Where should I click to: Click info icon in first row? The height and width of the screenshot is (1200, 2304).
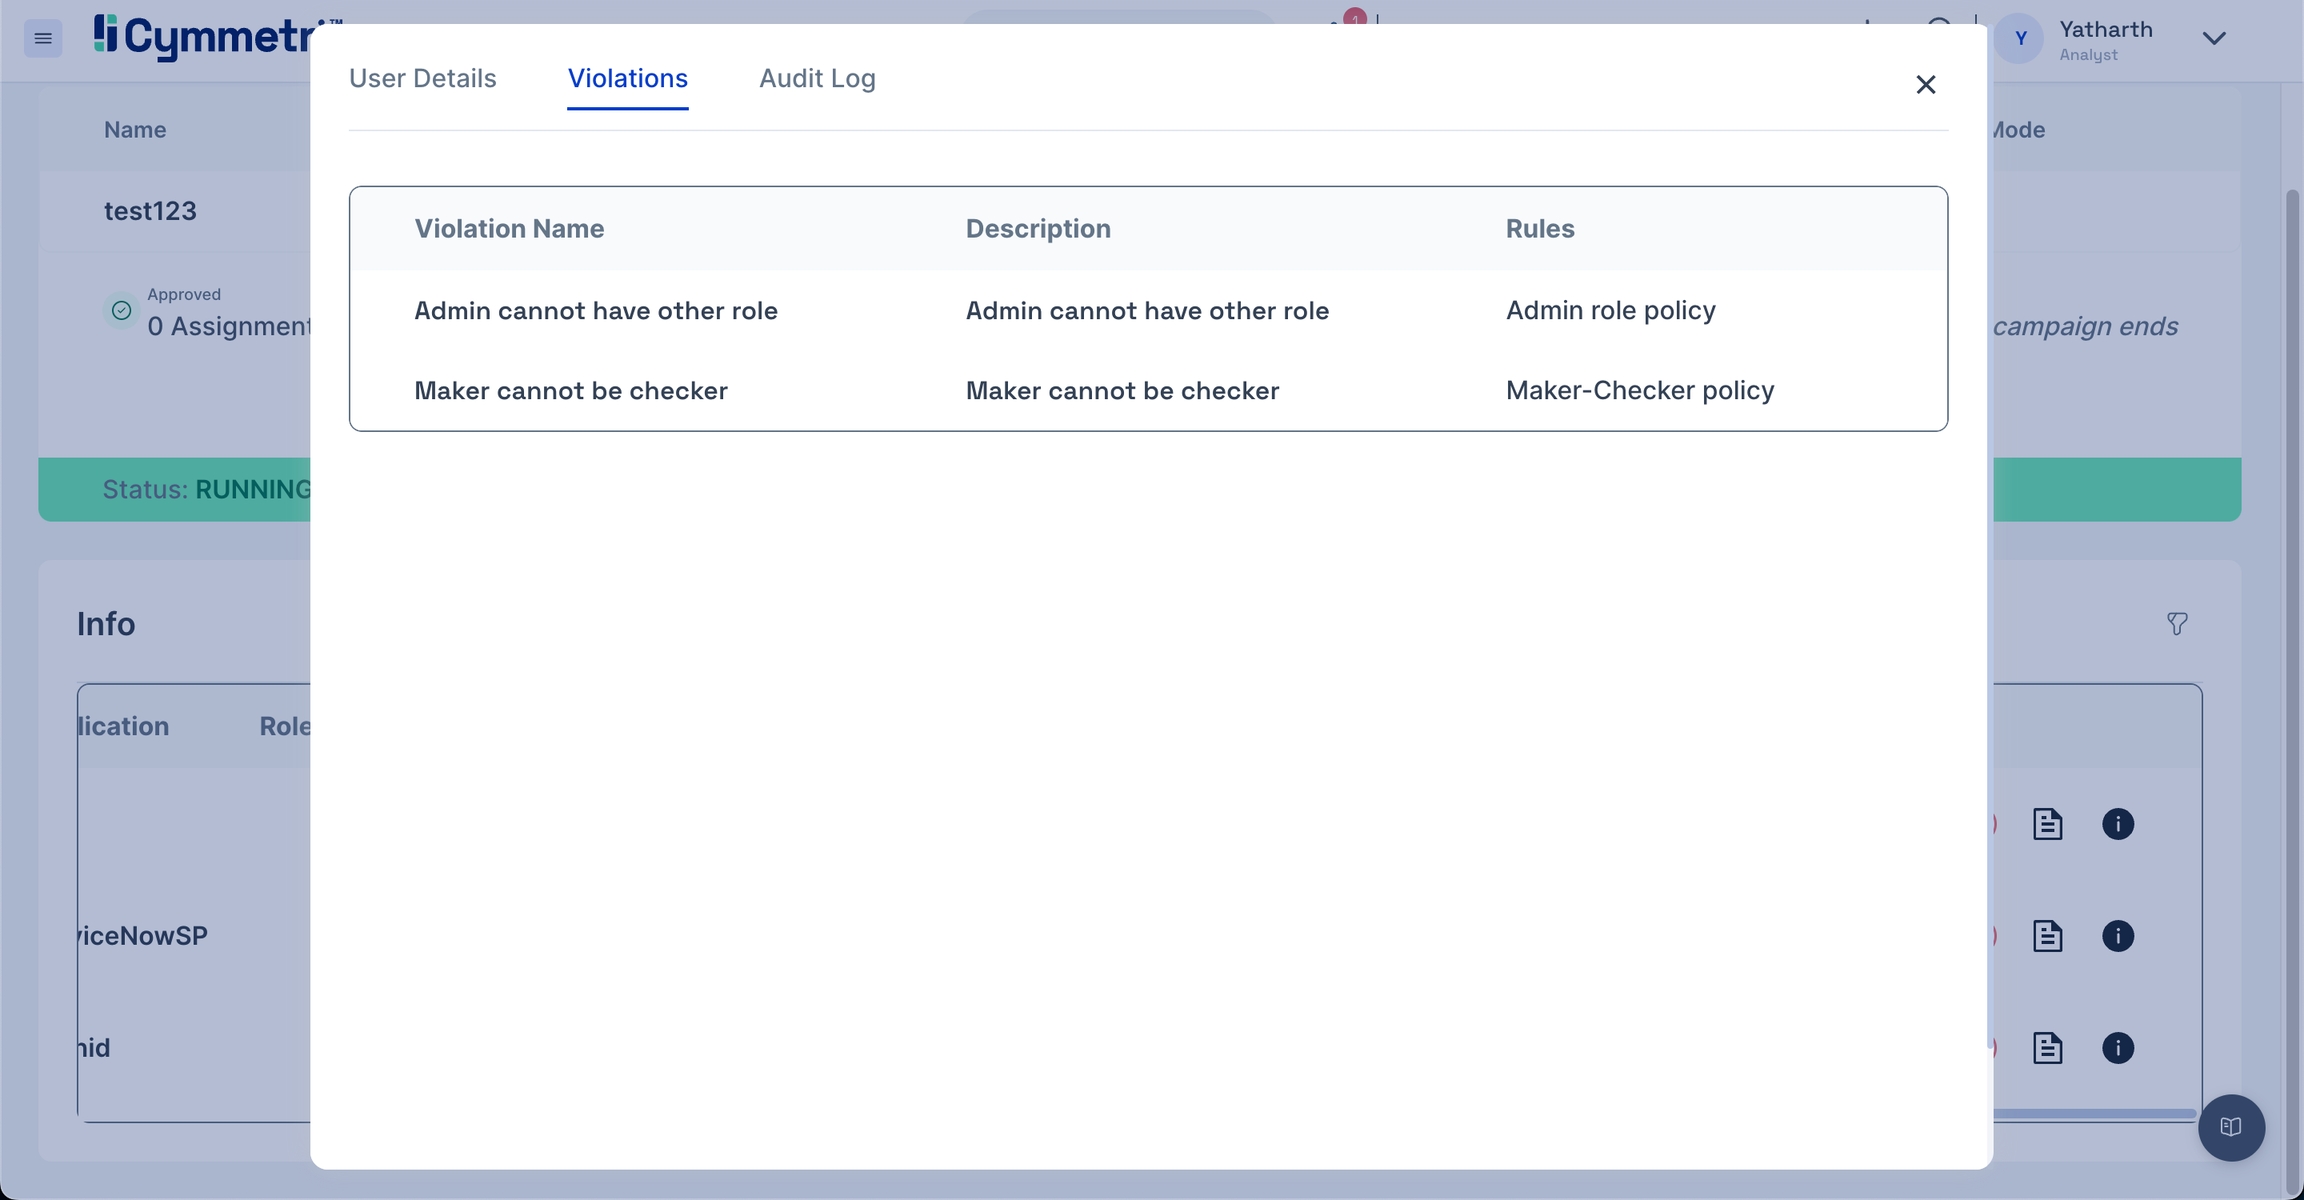click(x=2118, y=824)
